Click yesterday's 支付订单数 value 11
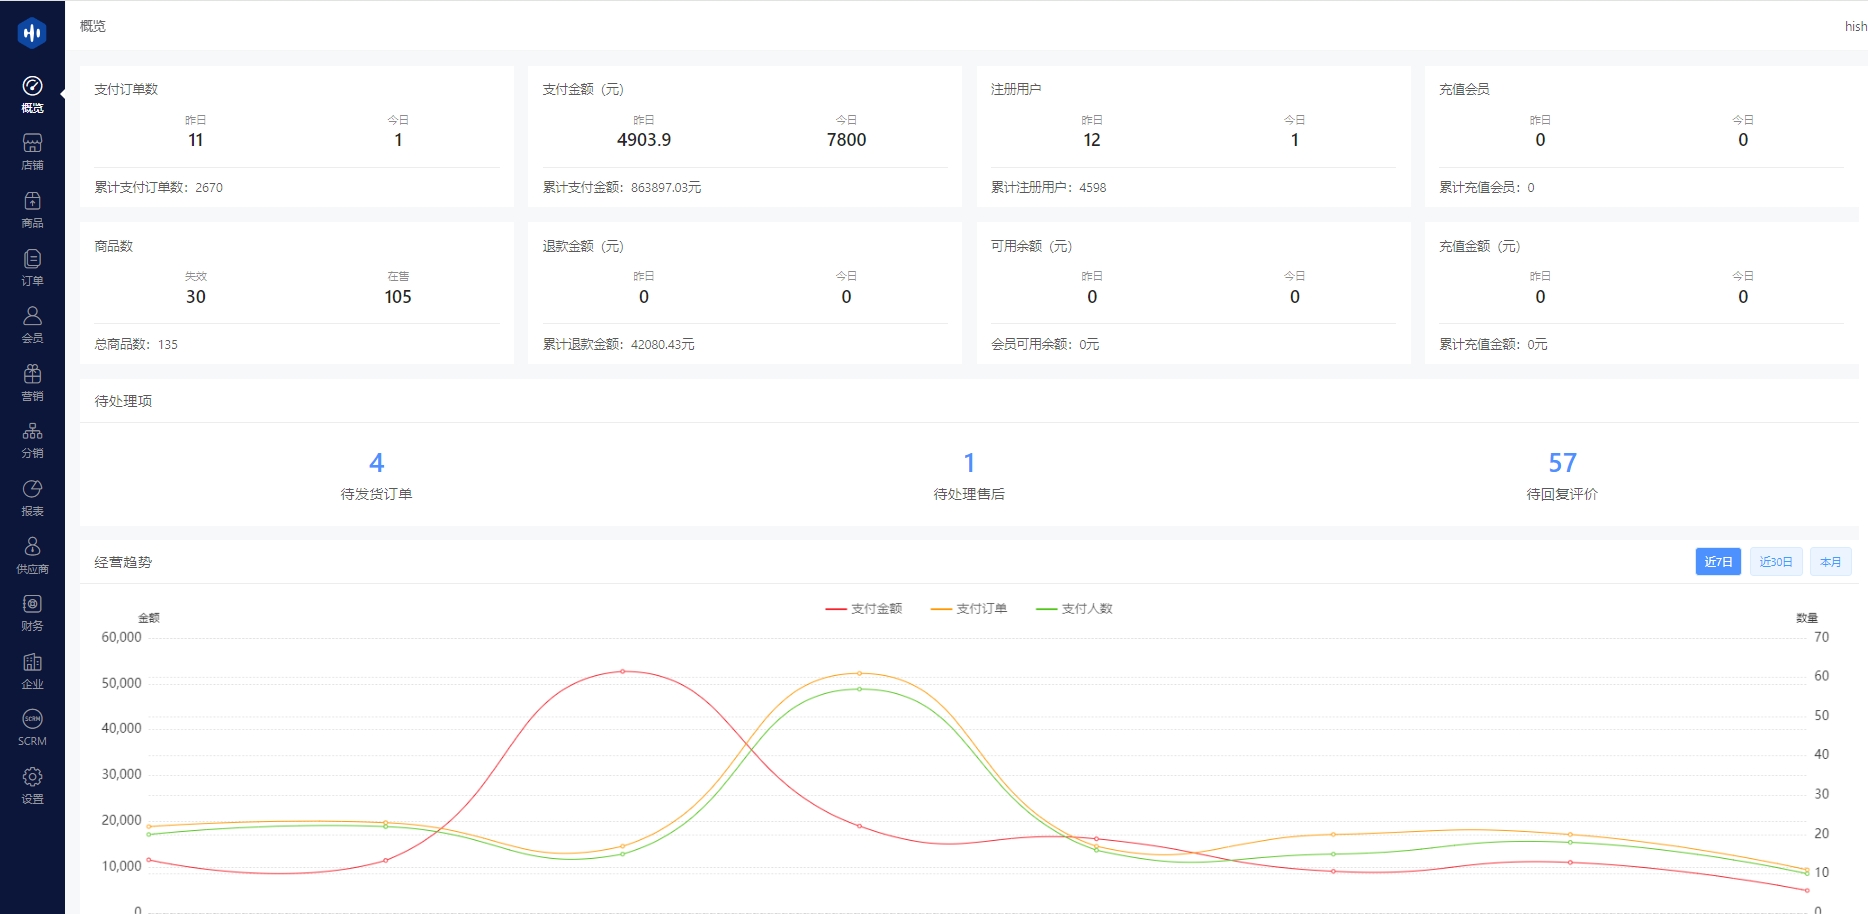The height and width of the screenshot is (914, 1868). point(196,140)
